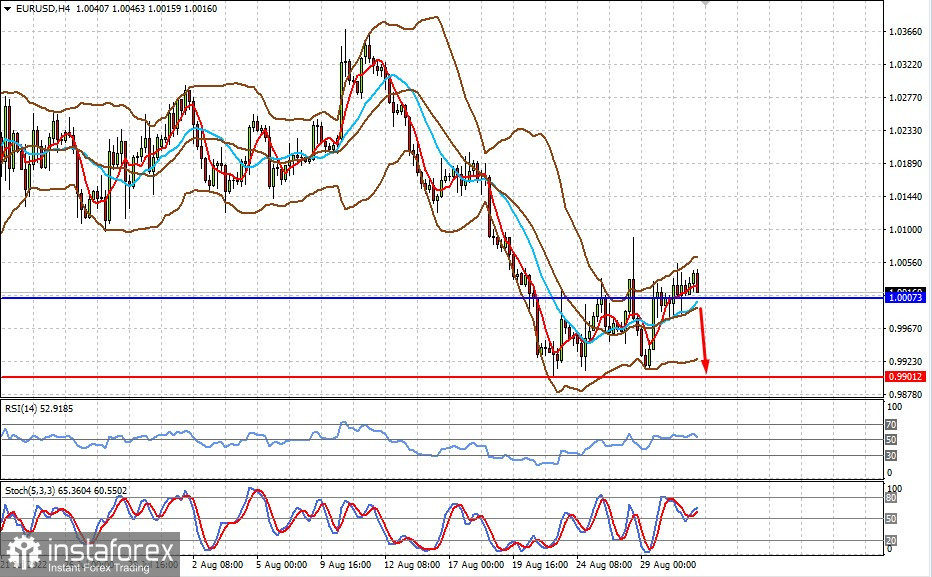
Task: Open the EURUSD,H4 chart dropdown triangle
Action: (7, 9)
